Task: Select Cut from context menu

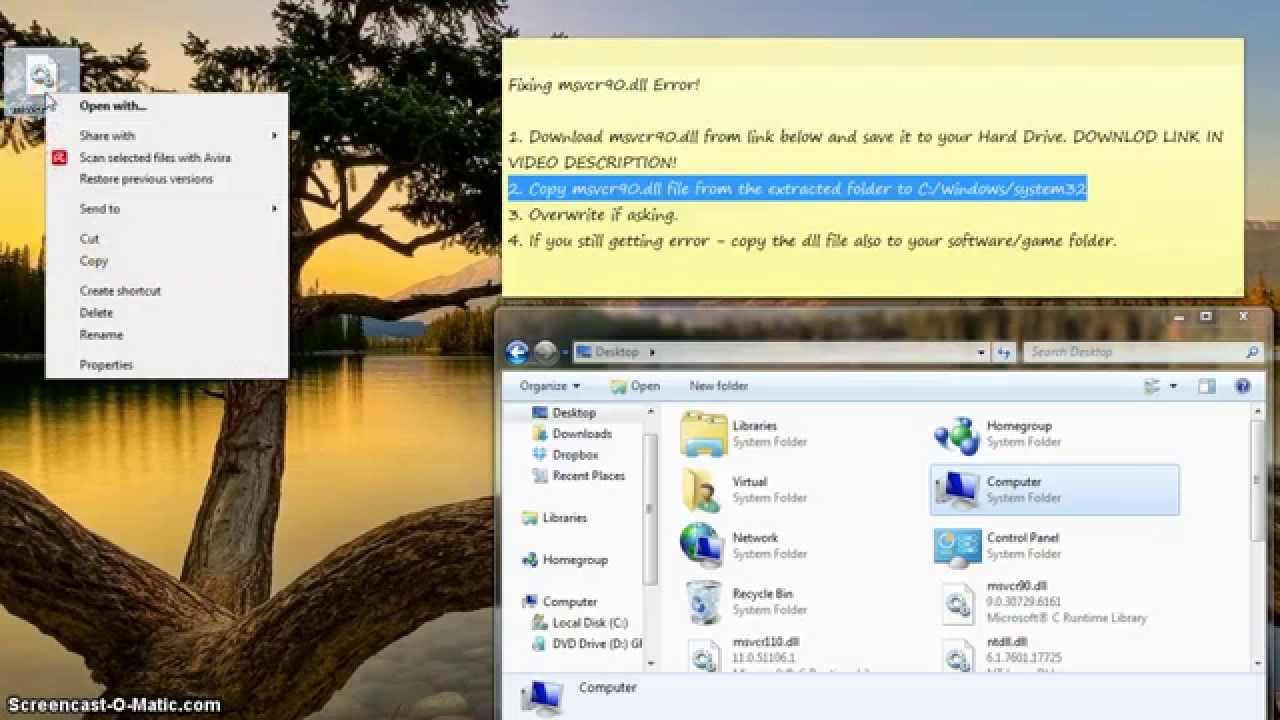Action: (x=89, y=239)
